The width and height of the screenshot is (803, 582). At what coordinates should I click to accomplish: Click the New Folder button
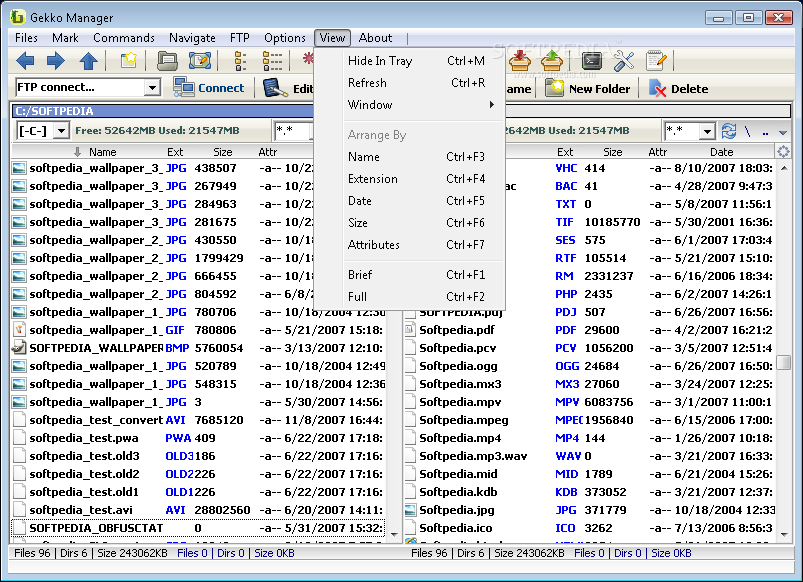coord(588,89)
